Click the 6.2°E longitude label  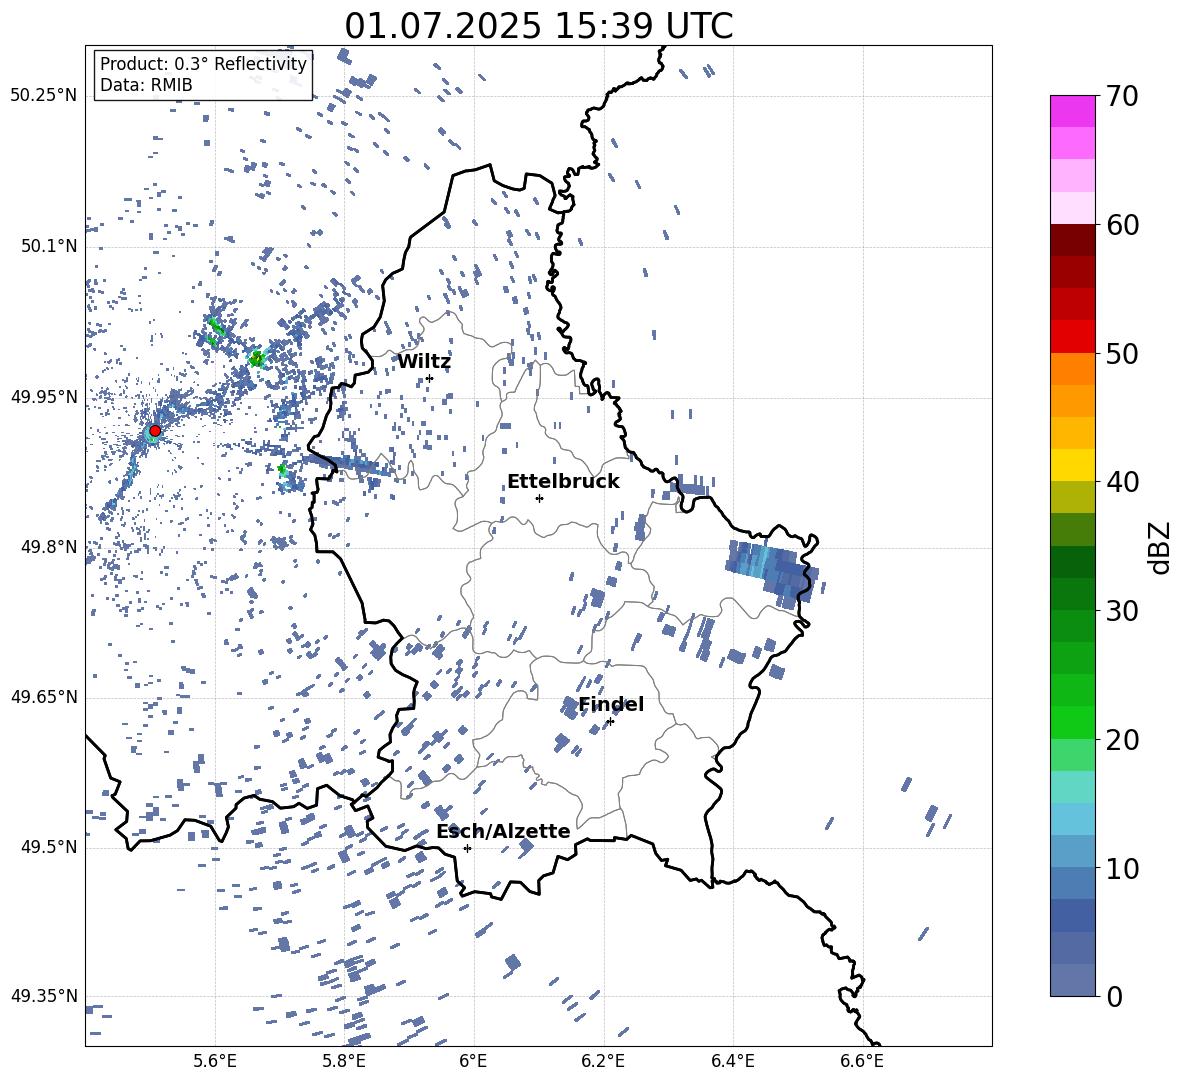click(603, 1062)
